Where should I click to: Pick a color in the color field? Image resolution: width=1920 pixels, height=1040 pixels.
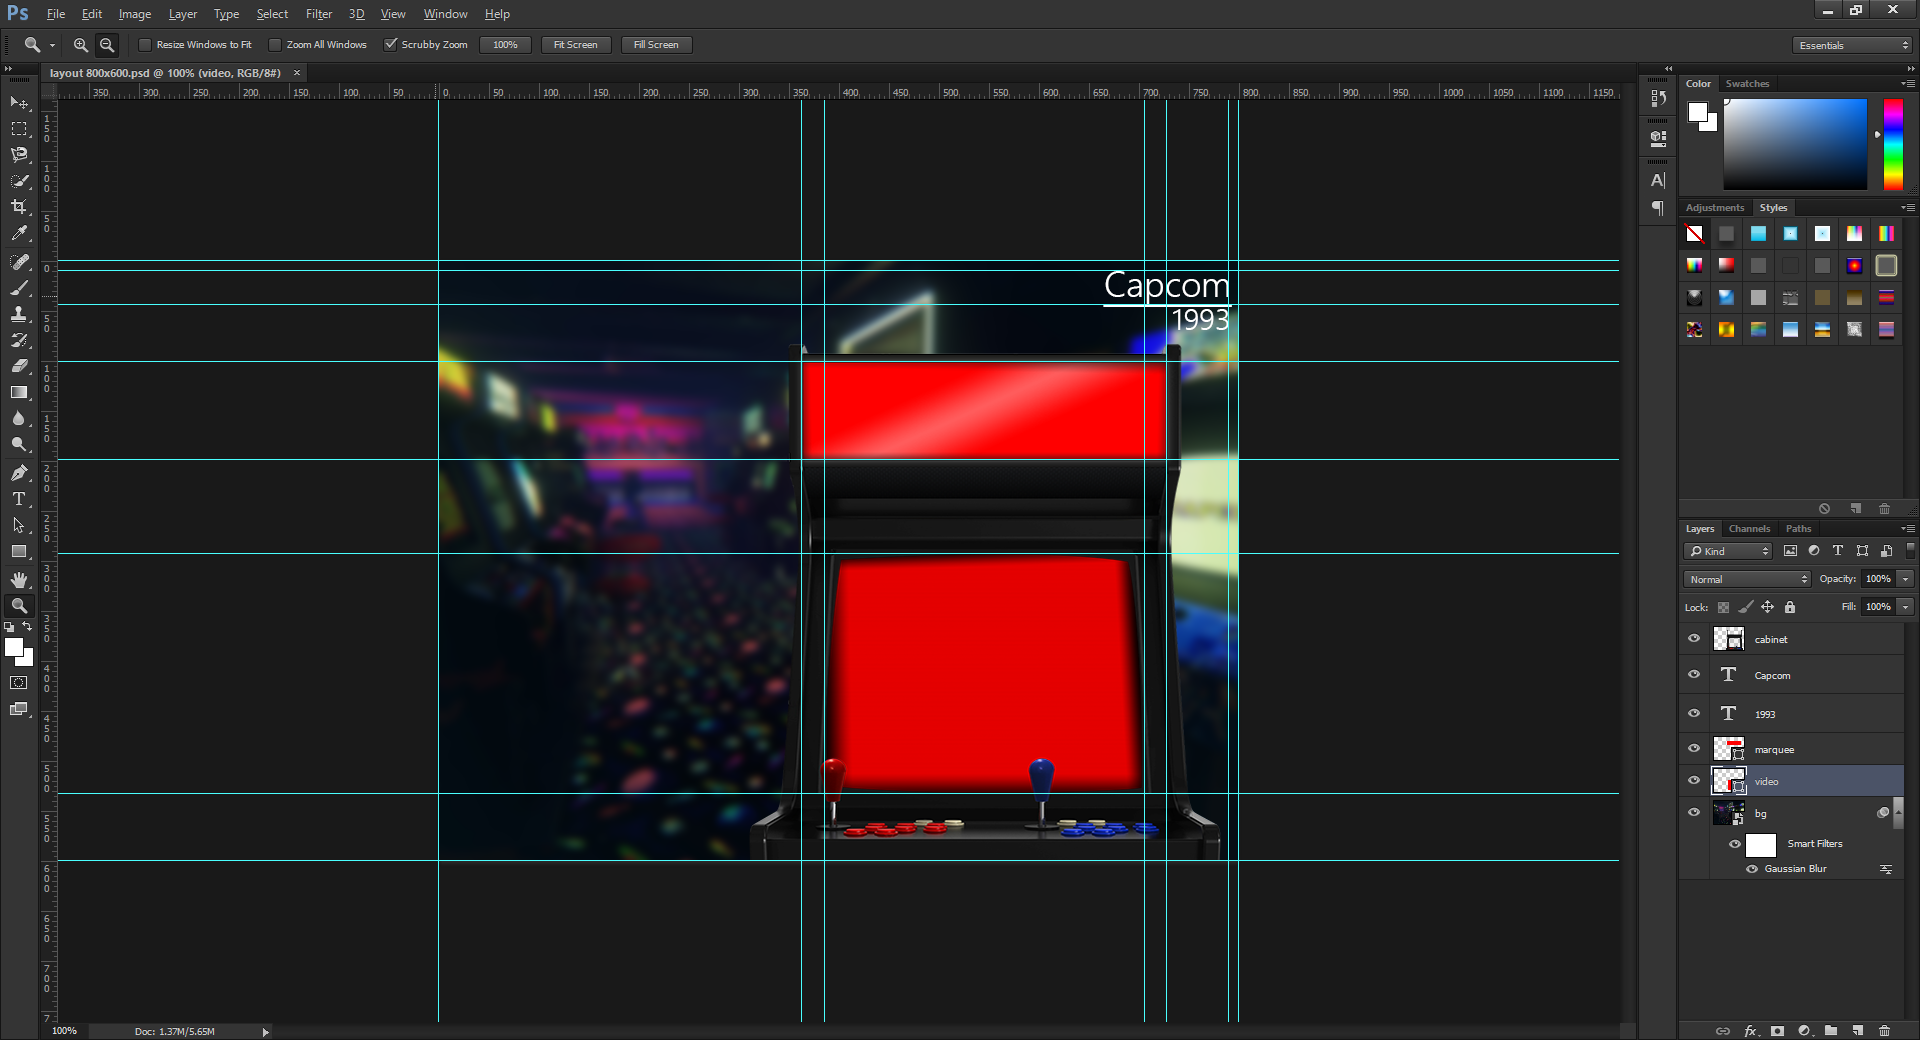coord(1795,144)
